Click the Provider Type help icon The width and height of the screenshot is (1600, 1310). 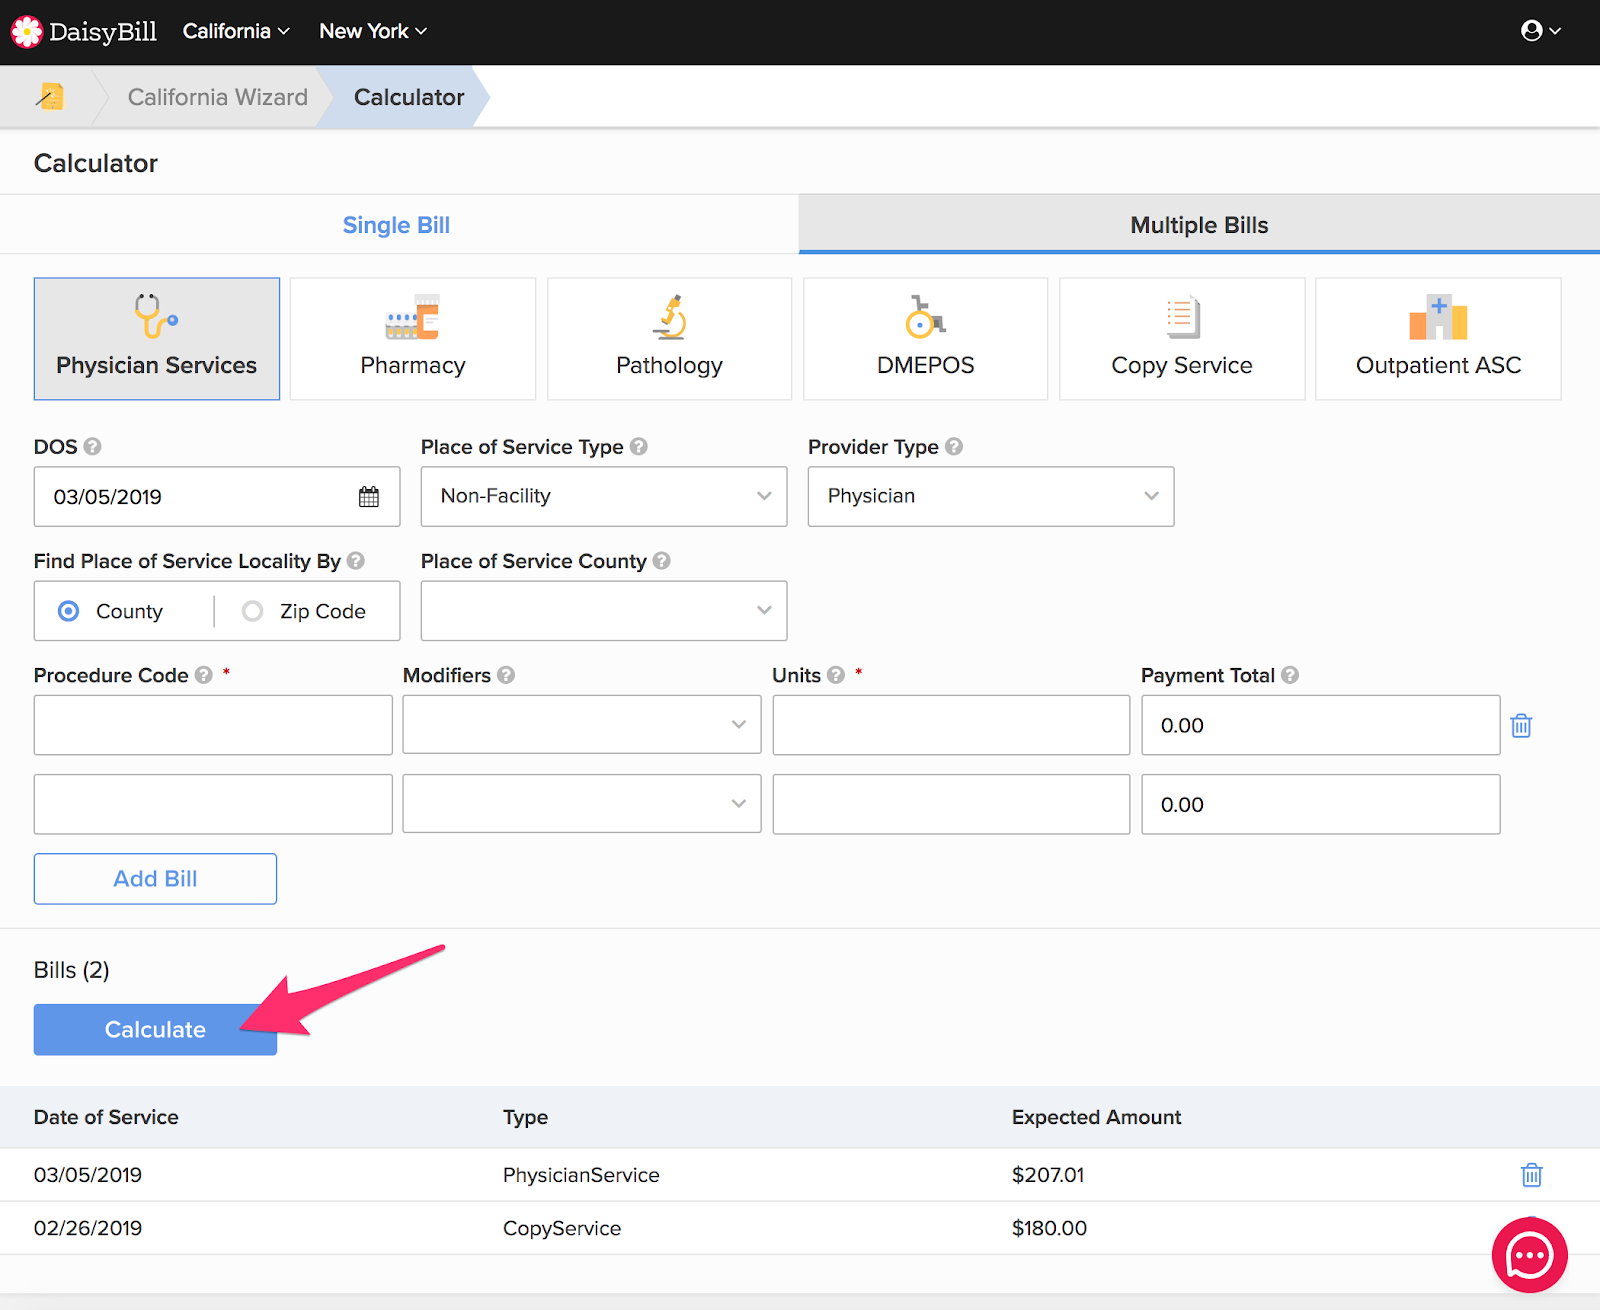click(x=954, y=446)
